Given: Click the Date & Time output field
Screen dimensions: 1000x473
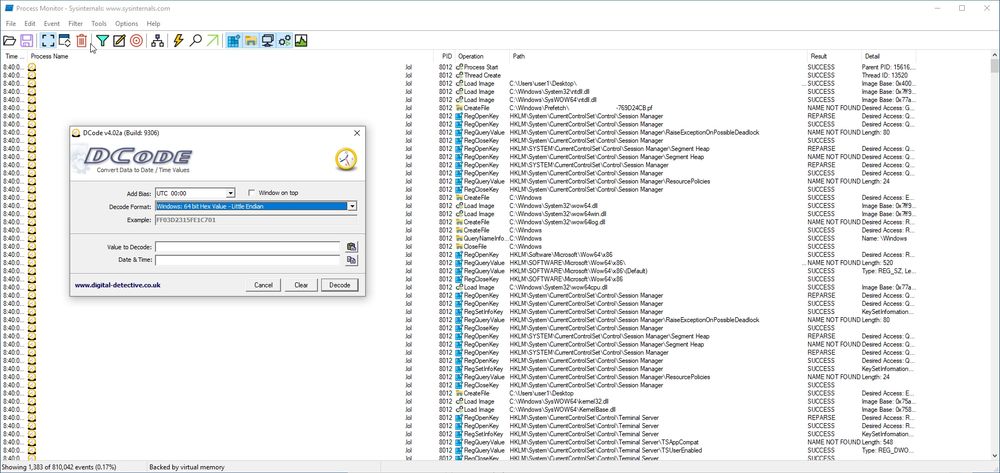Looking at the screenshot, I should (x=247, y=260).
